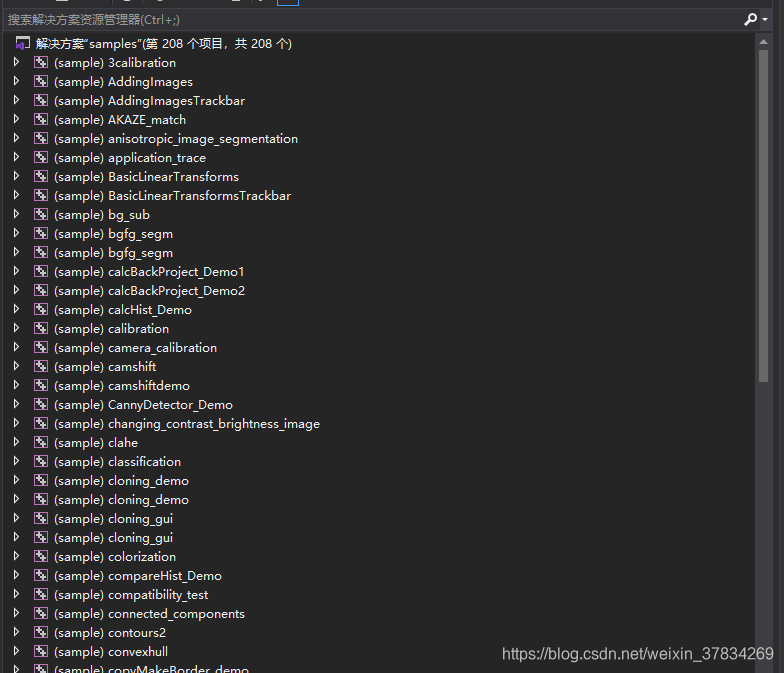This screenshot has height=673, width=784.
Task: Select the '(sample) compareHist_Demo' row text
Action: coord(138,576)
